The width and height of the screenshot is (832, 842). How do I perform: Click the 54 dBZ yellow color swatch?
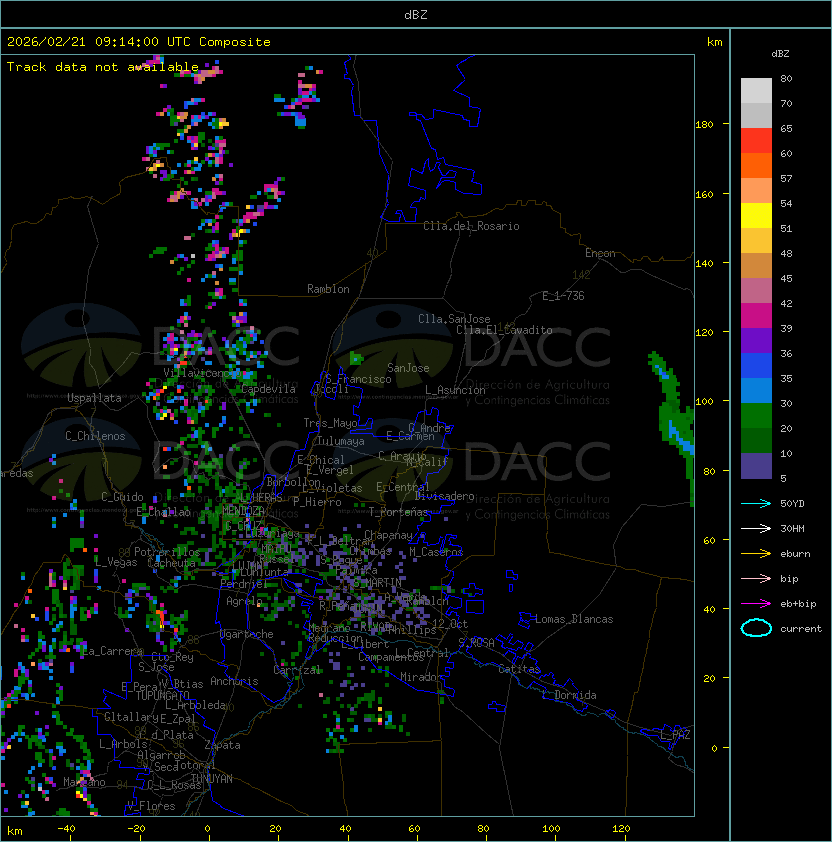click(x=756, y=215)
